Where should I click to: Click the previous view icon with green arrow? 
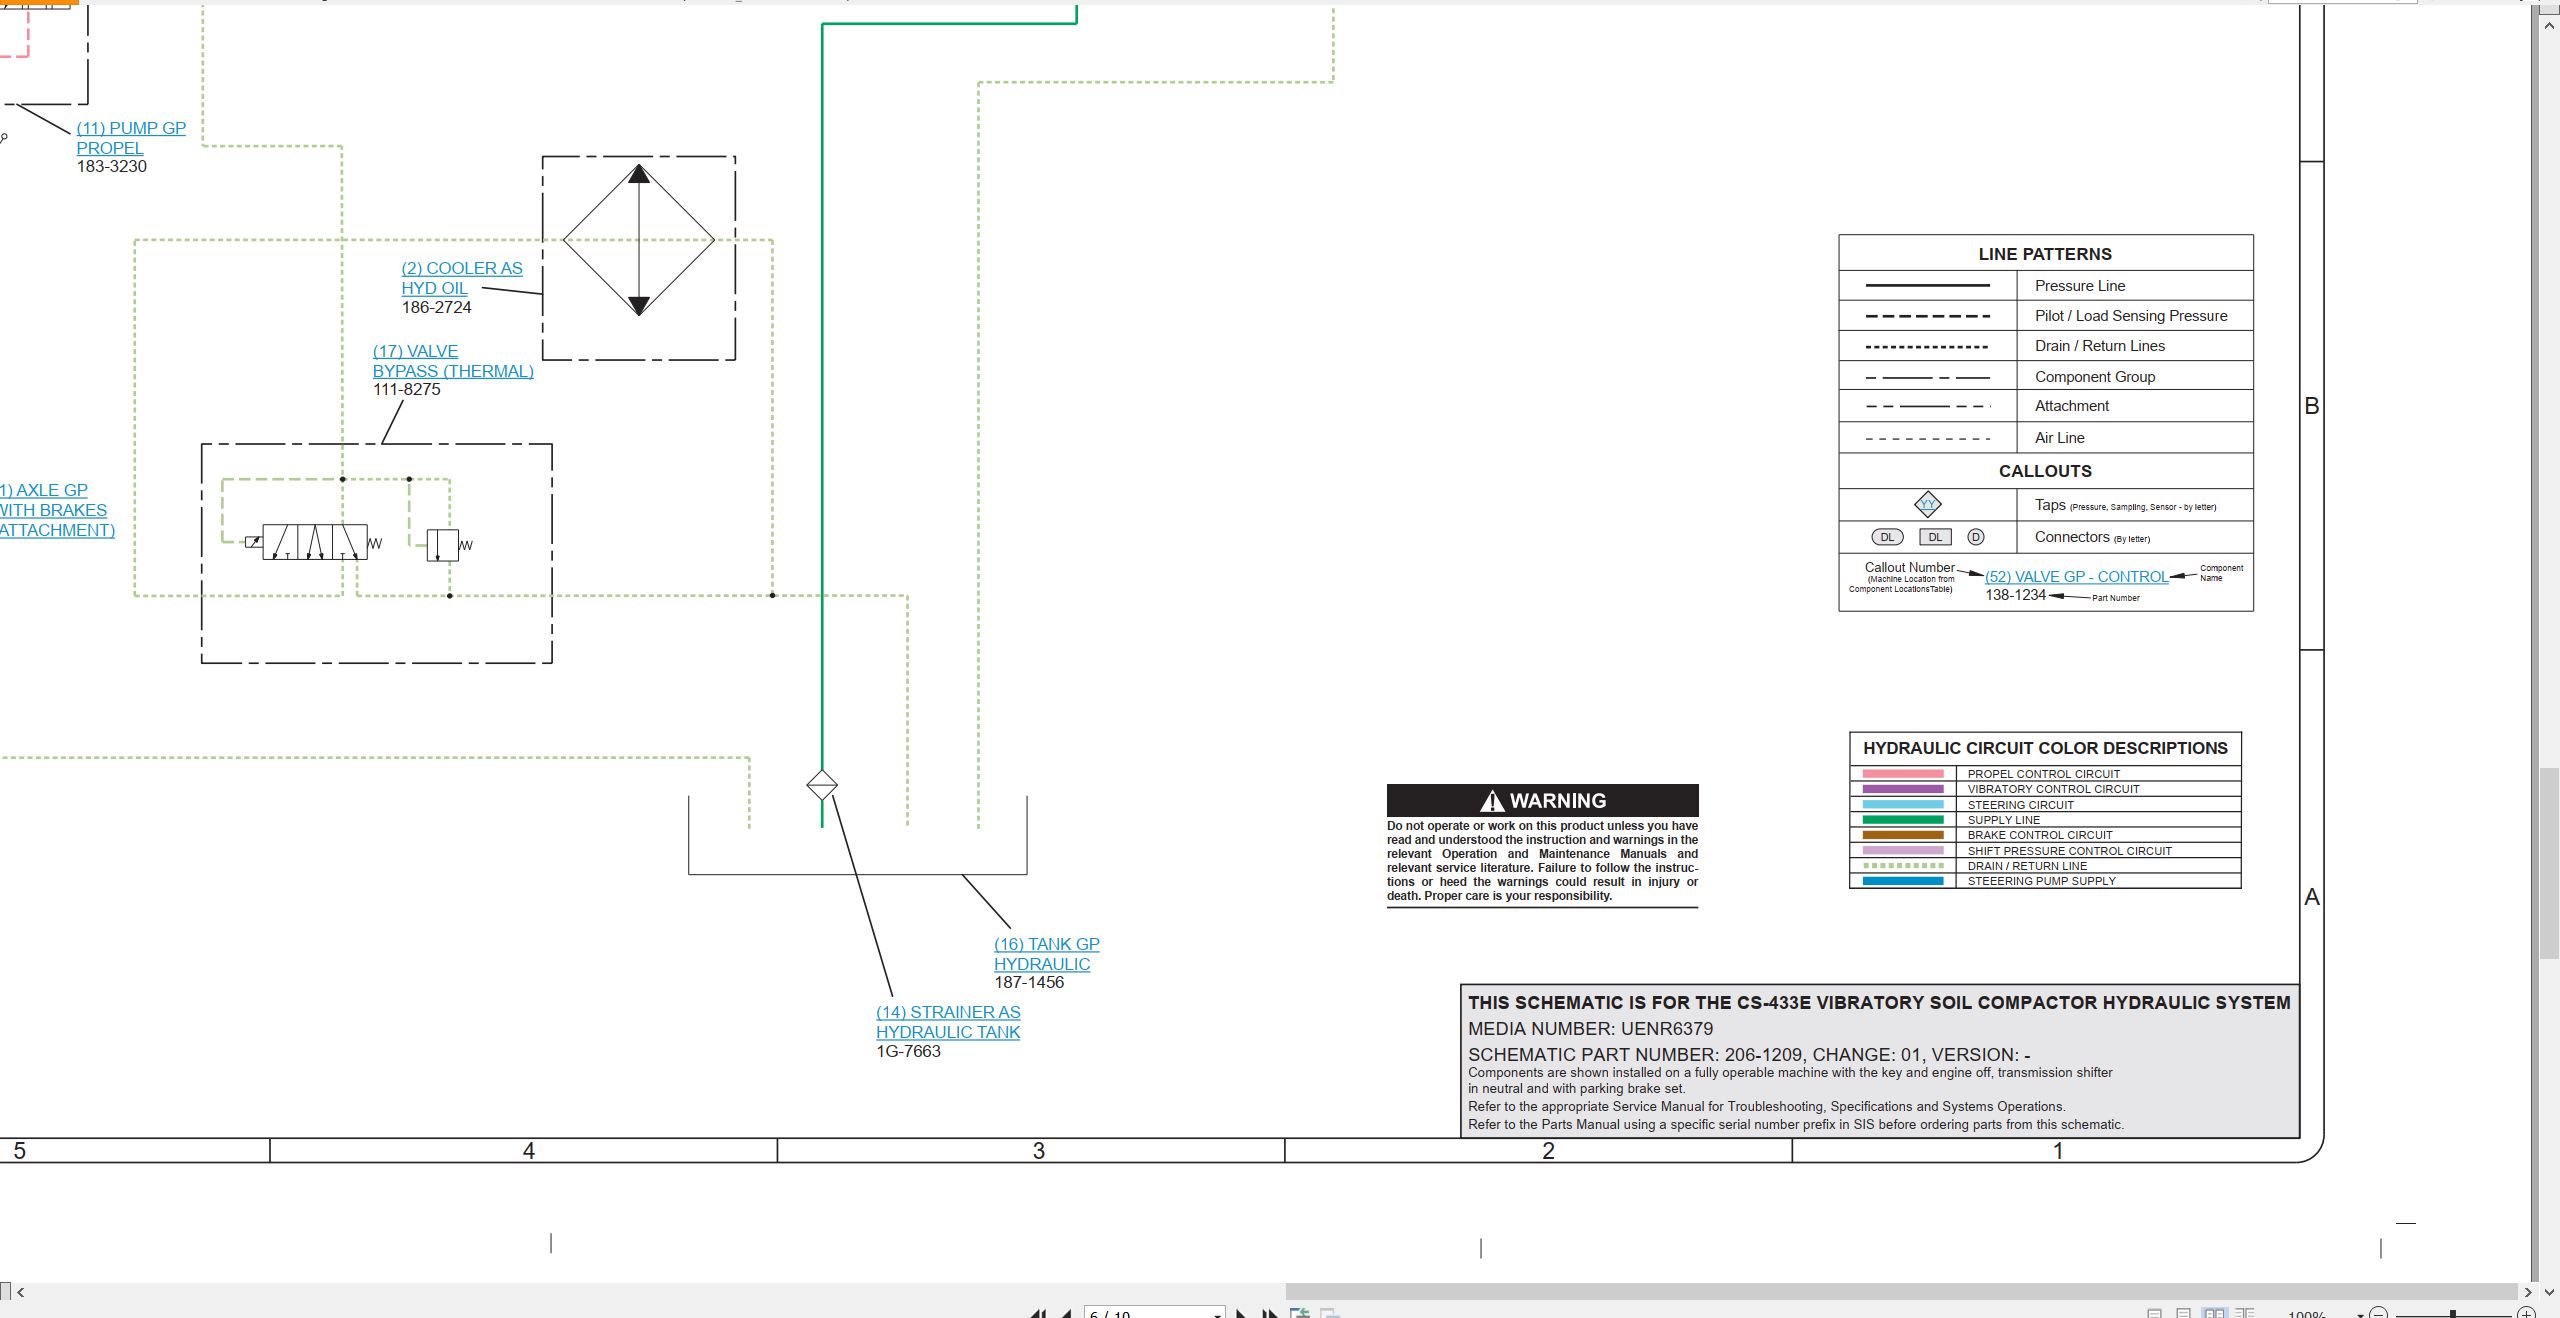click(x=1300, y=1313)
